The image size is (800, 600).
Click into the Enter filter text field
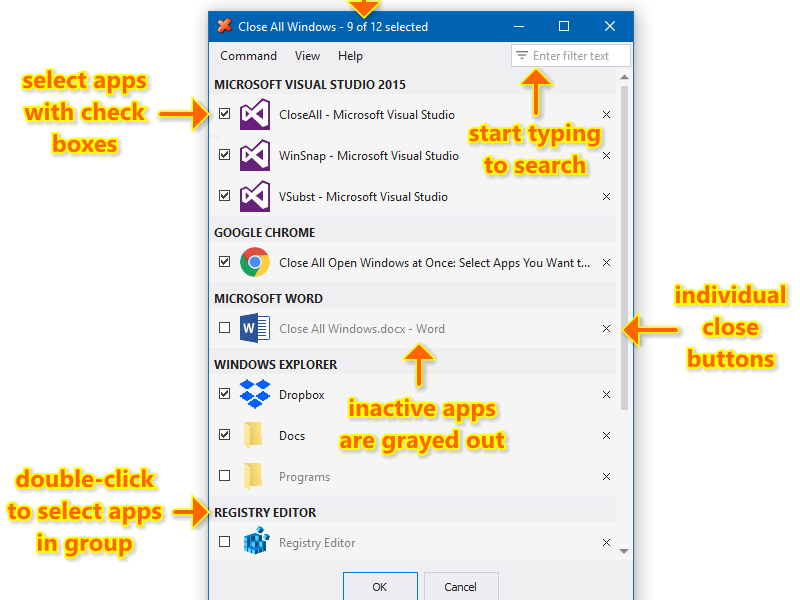pos(579,56)
